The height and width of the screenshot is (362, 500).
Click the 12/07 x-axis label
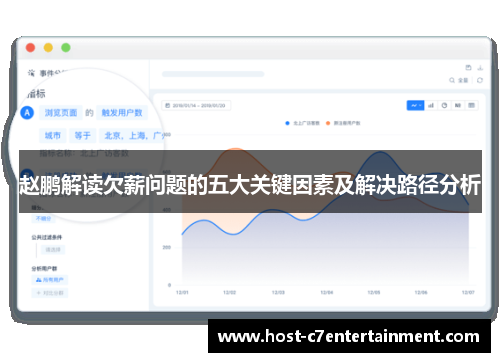[x=468, y=292]
